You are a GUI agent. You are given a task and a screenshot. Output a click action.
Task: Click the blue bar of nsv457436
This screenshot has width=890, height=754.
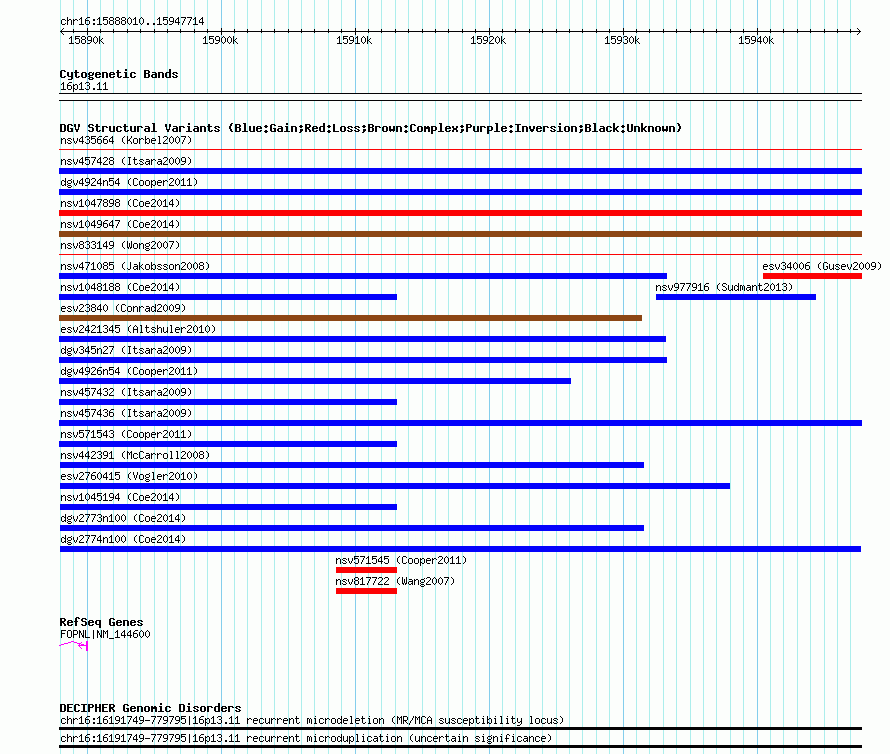coord(460,423)
